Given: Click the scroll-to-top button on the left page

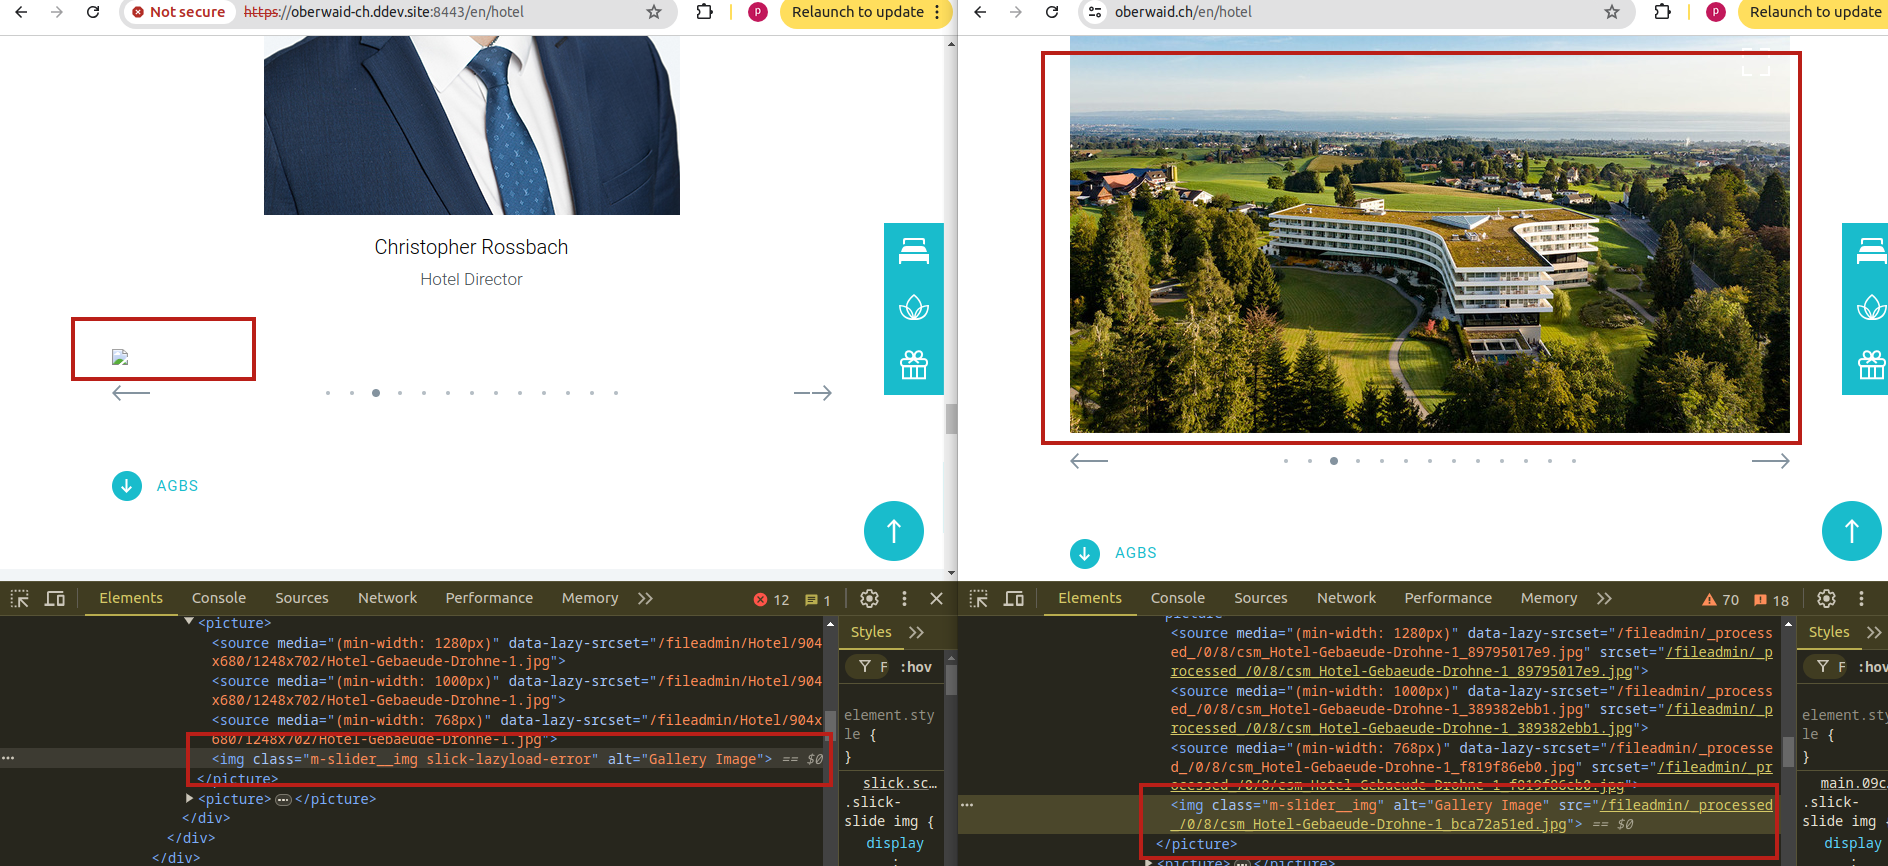Looking at the screenshot, I should 894,531.
